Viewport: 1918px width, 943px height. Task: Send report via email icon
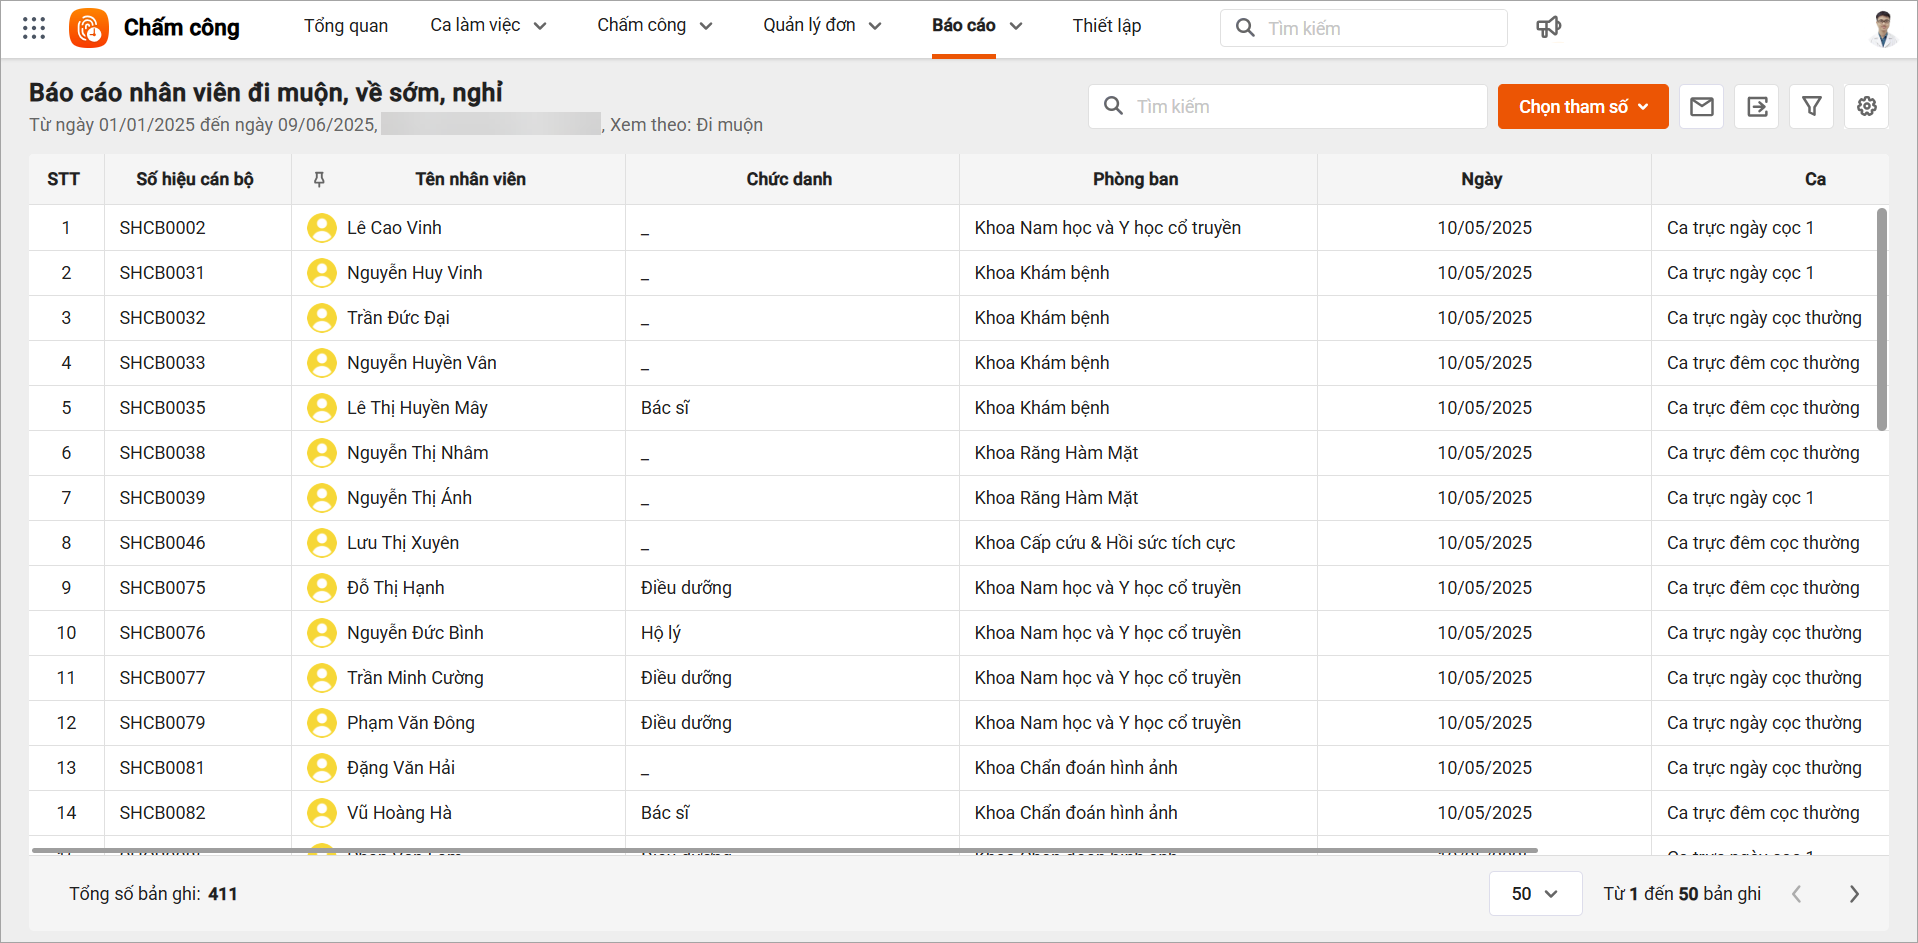click(x=1702, y=106)
